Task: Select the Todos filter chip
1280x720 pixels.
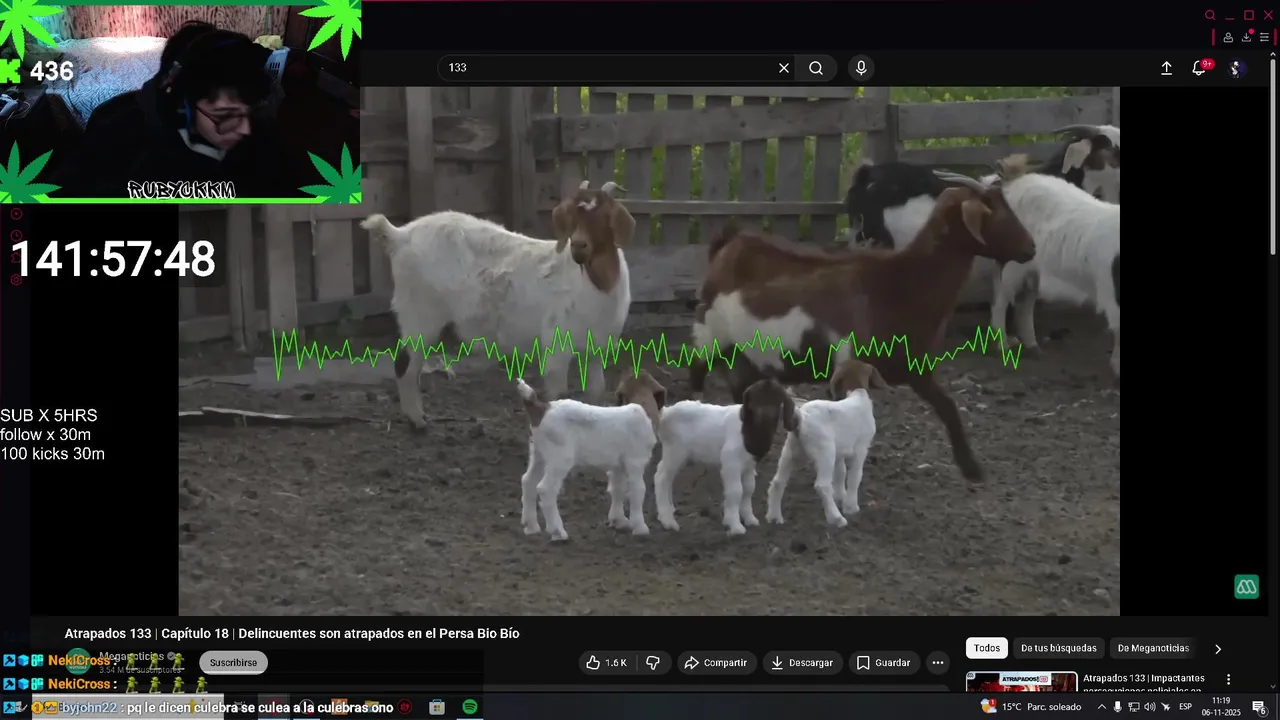Action: [x=987, y=648]
